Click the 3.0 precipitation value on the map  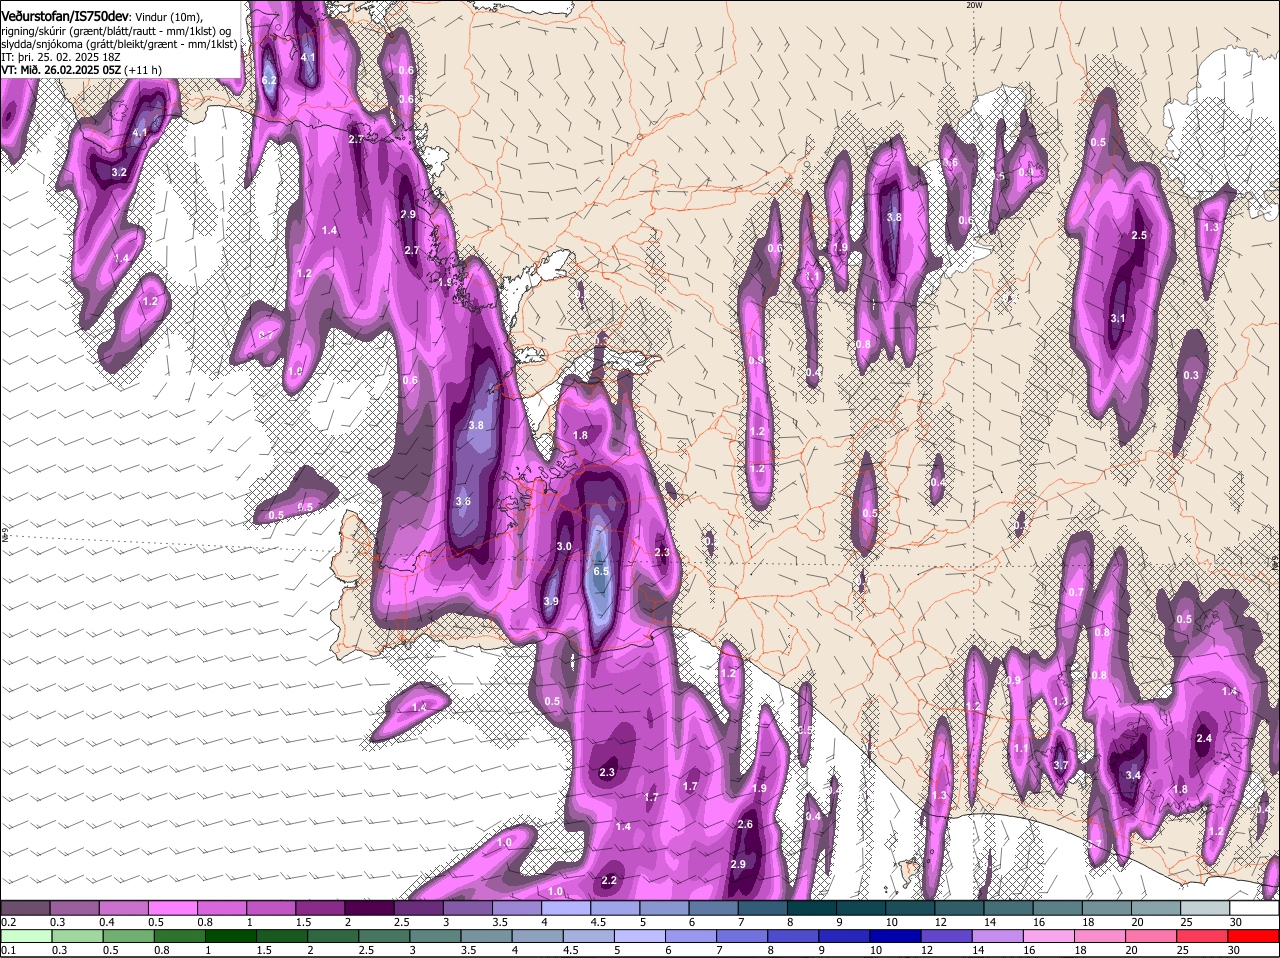click(x=564, y=546)
